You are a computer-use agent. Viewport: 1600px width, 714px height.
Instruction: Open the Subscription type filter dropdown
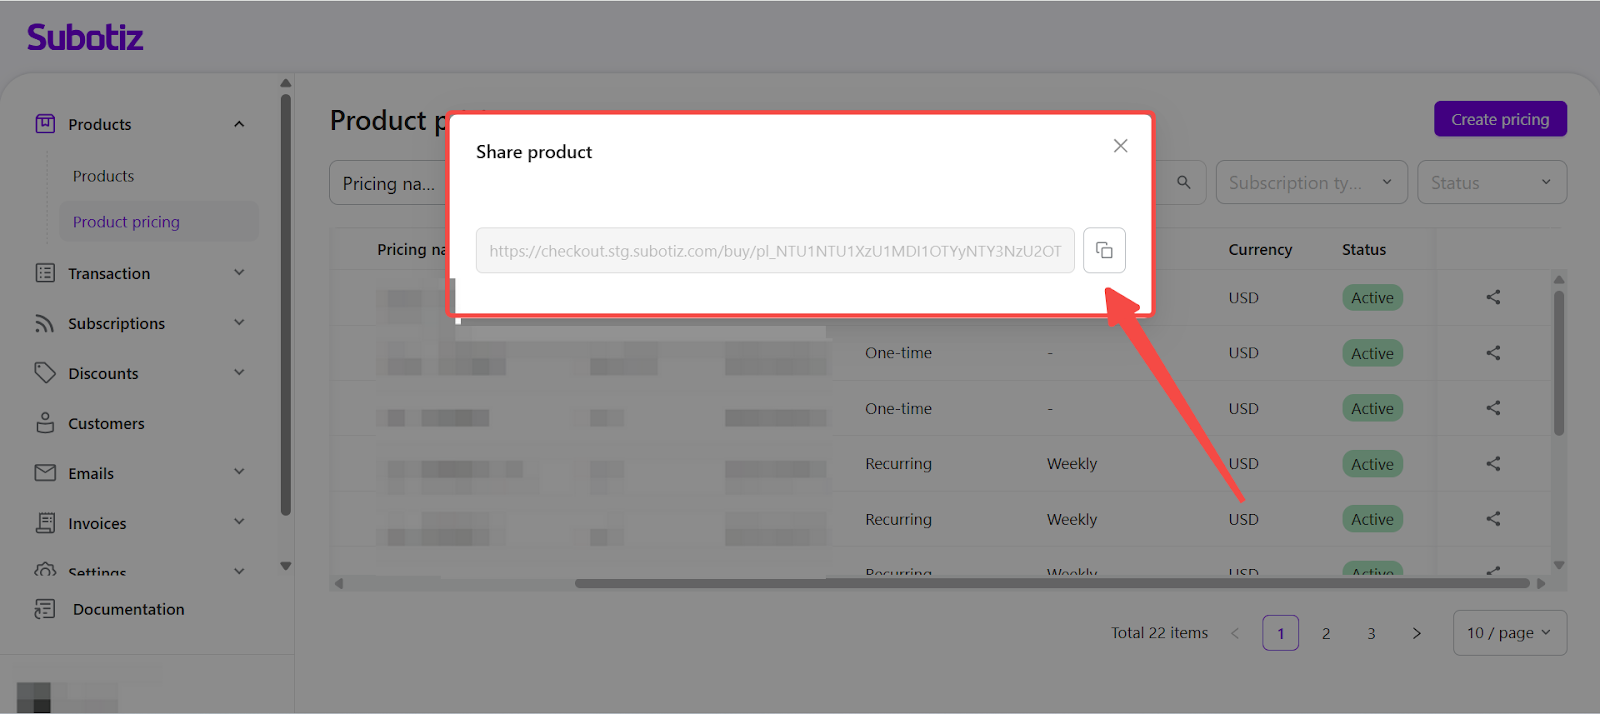point(1310,183)
